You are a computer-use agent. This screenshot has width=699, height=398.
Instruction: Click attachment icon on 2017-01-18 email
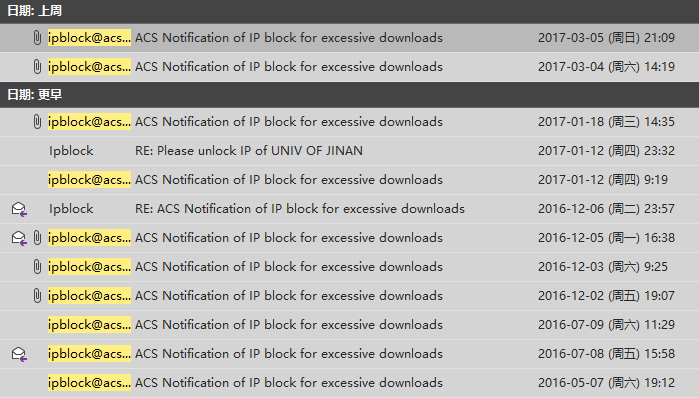pyautogui.click(x=37, y=122)
